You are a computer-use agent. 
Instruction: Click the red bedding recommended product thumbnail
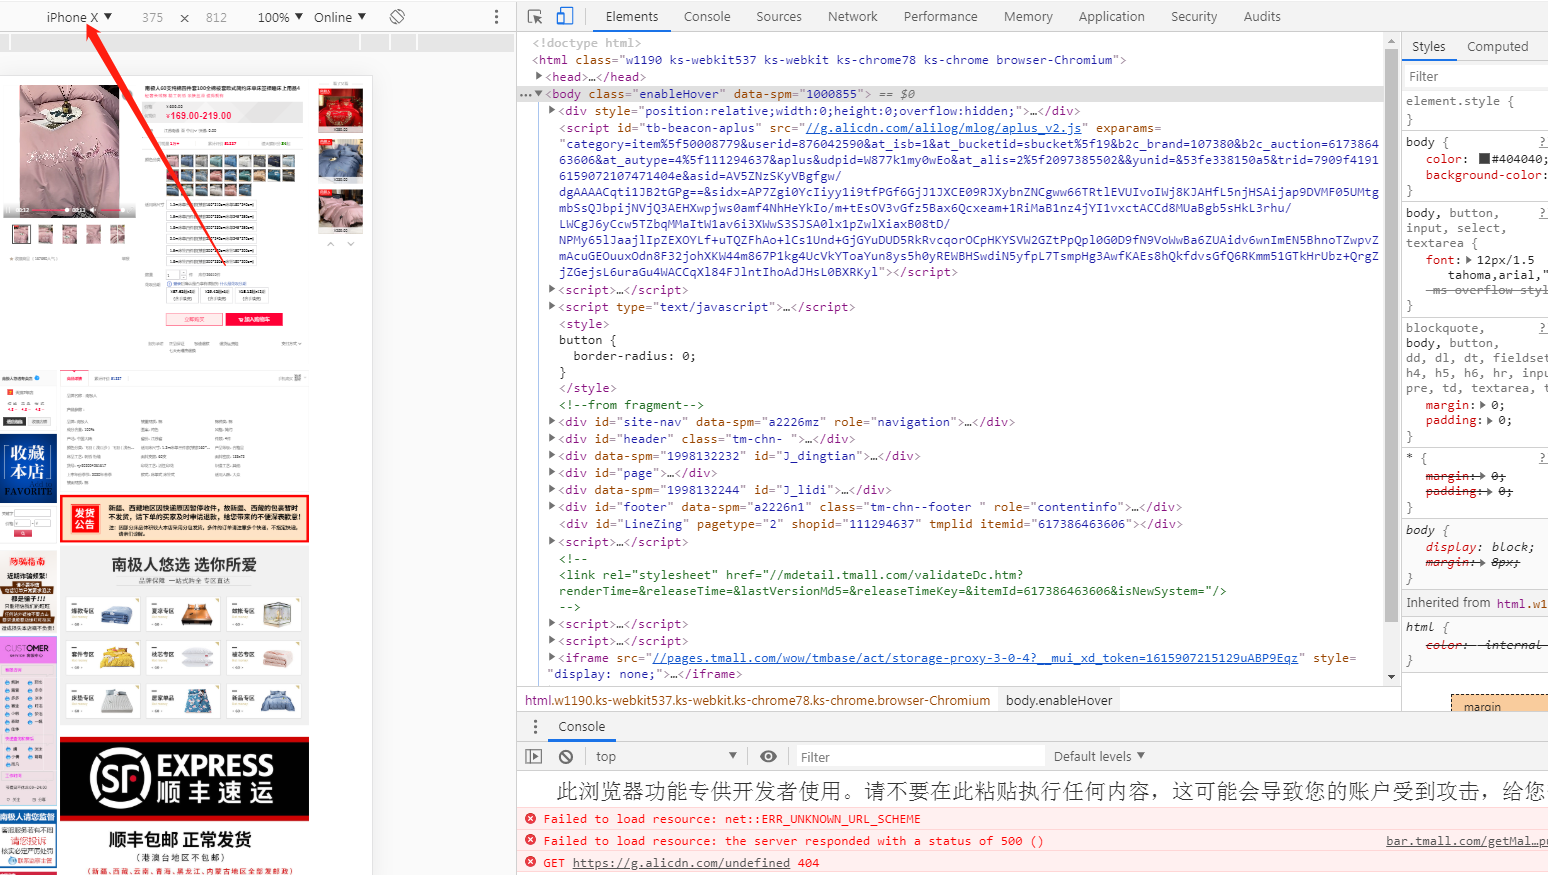point(341,110)
